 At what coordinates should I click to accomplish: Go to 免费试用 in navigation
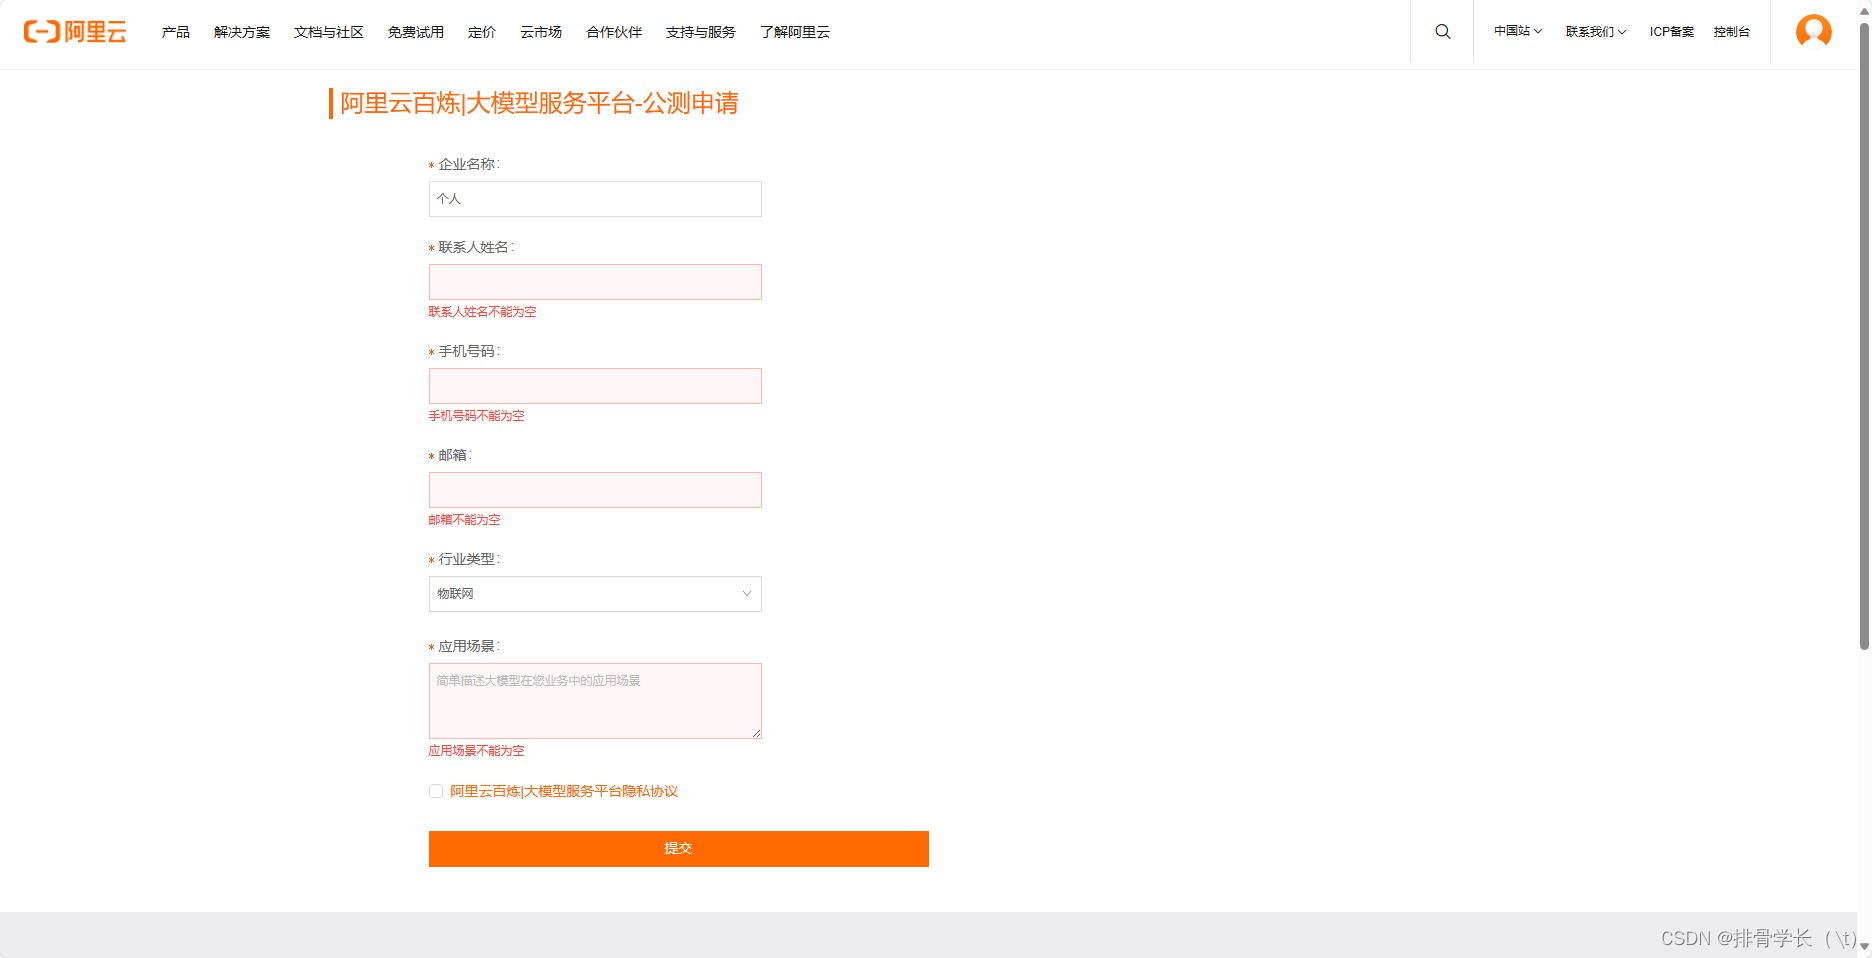point(416,32)
